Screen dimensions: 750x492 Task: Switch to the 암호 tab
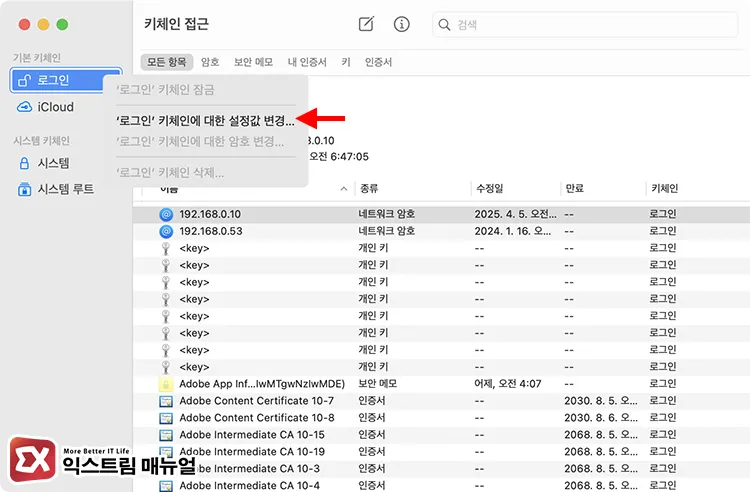click(210, 62)
